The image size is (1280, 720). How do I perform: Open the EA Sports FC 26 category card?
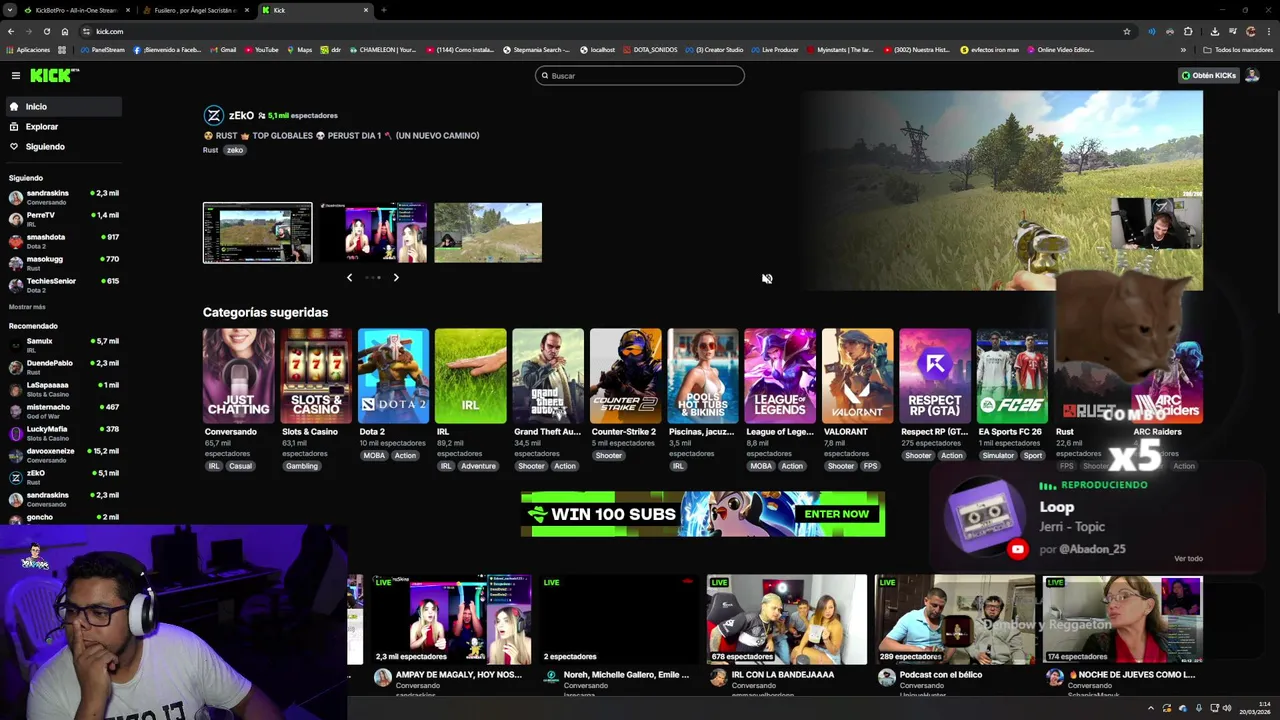tap(1012, 376)
